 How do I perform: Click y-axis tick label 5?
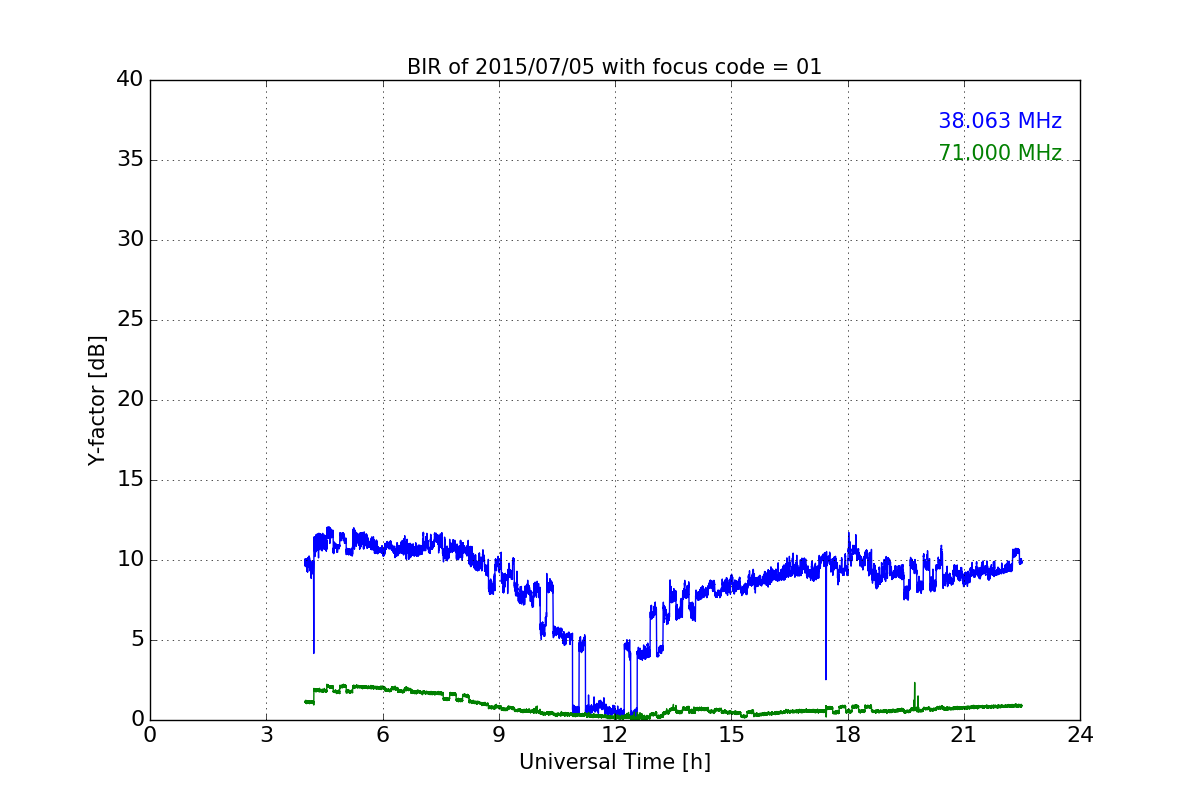tap(137, 640)
